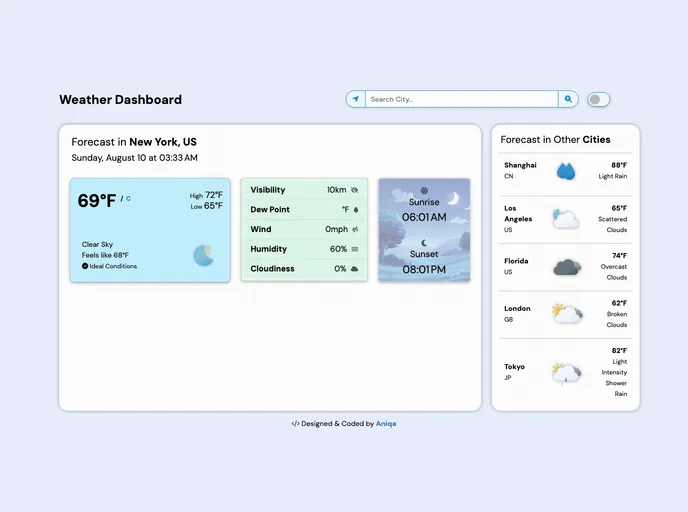The width and height of the screenshot is (688, 512).
Task: Click Los Angeles scattered clouds icon
Action: coord(566,218)
